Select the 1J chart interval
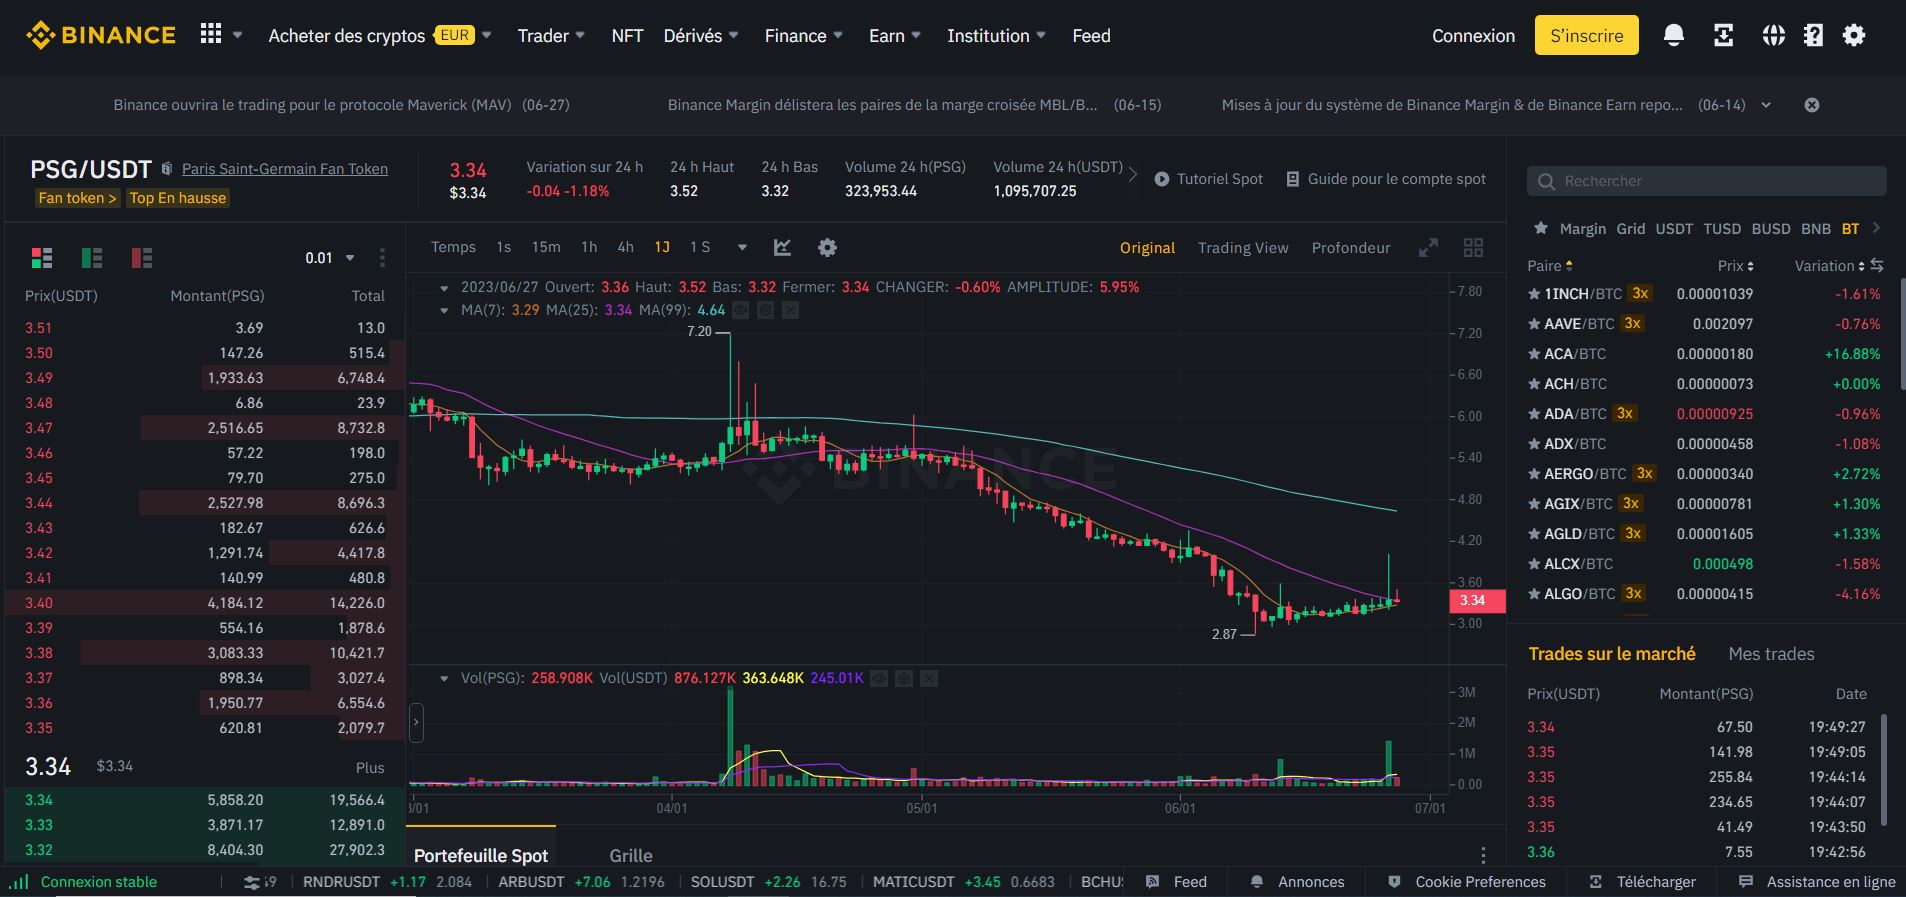Screen dimensions: 1906x897 [662, 247]
